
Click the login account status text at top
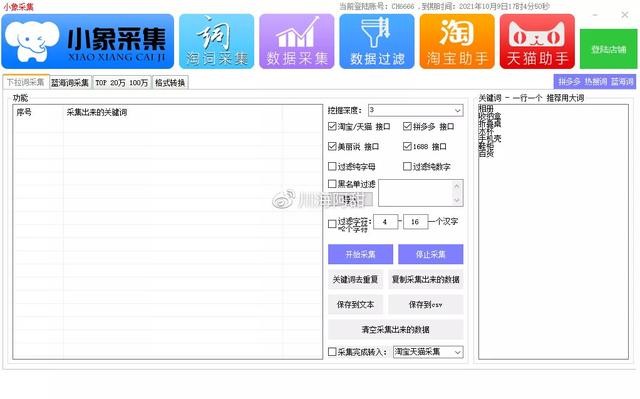click(444, 7)
